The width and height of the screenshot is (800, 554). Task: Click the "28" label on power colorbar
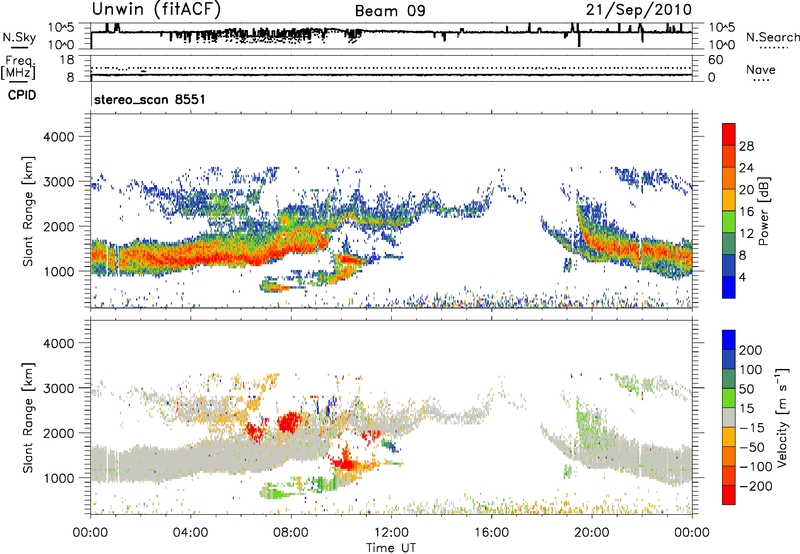click(746, 146)
